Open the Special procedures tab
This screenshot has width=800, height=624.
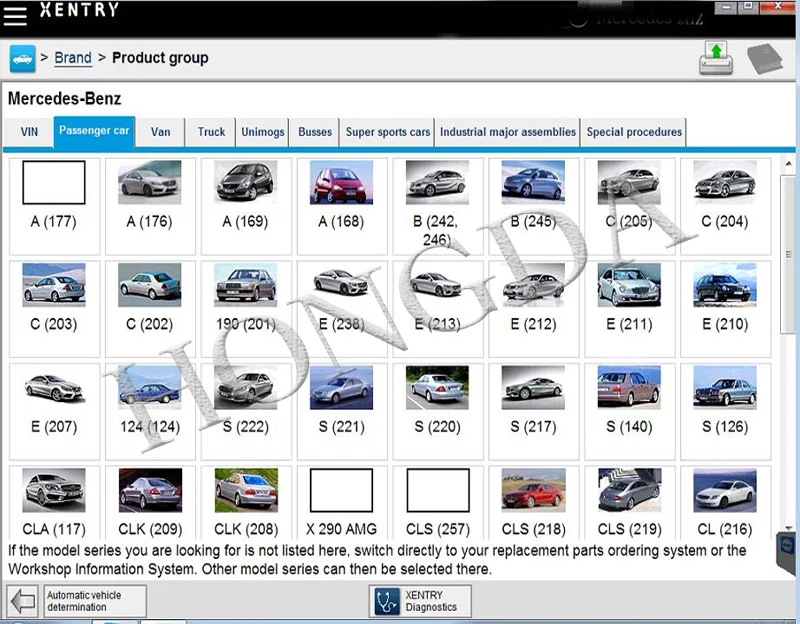pos(634,132)
